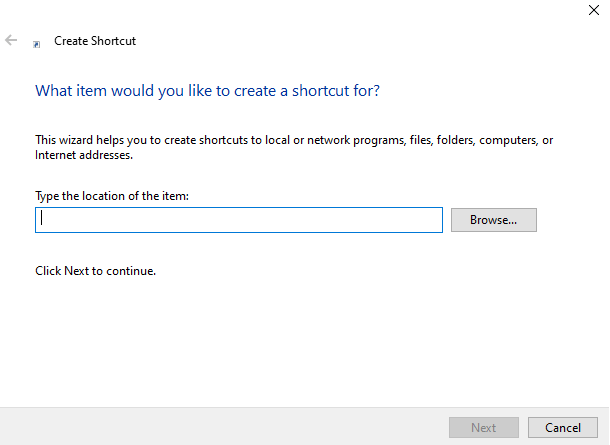Click the blank white area below "Click Next to continue"
610x445 pixels.
coord(300,340)
